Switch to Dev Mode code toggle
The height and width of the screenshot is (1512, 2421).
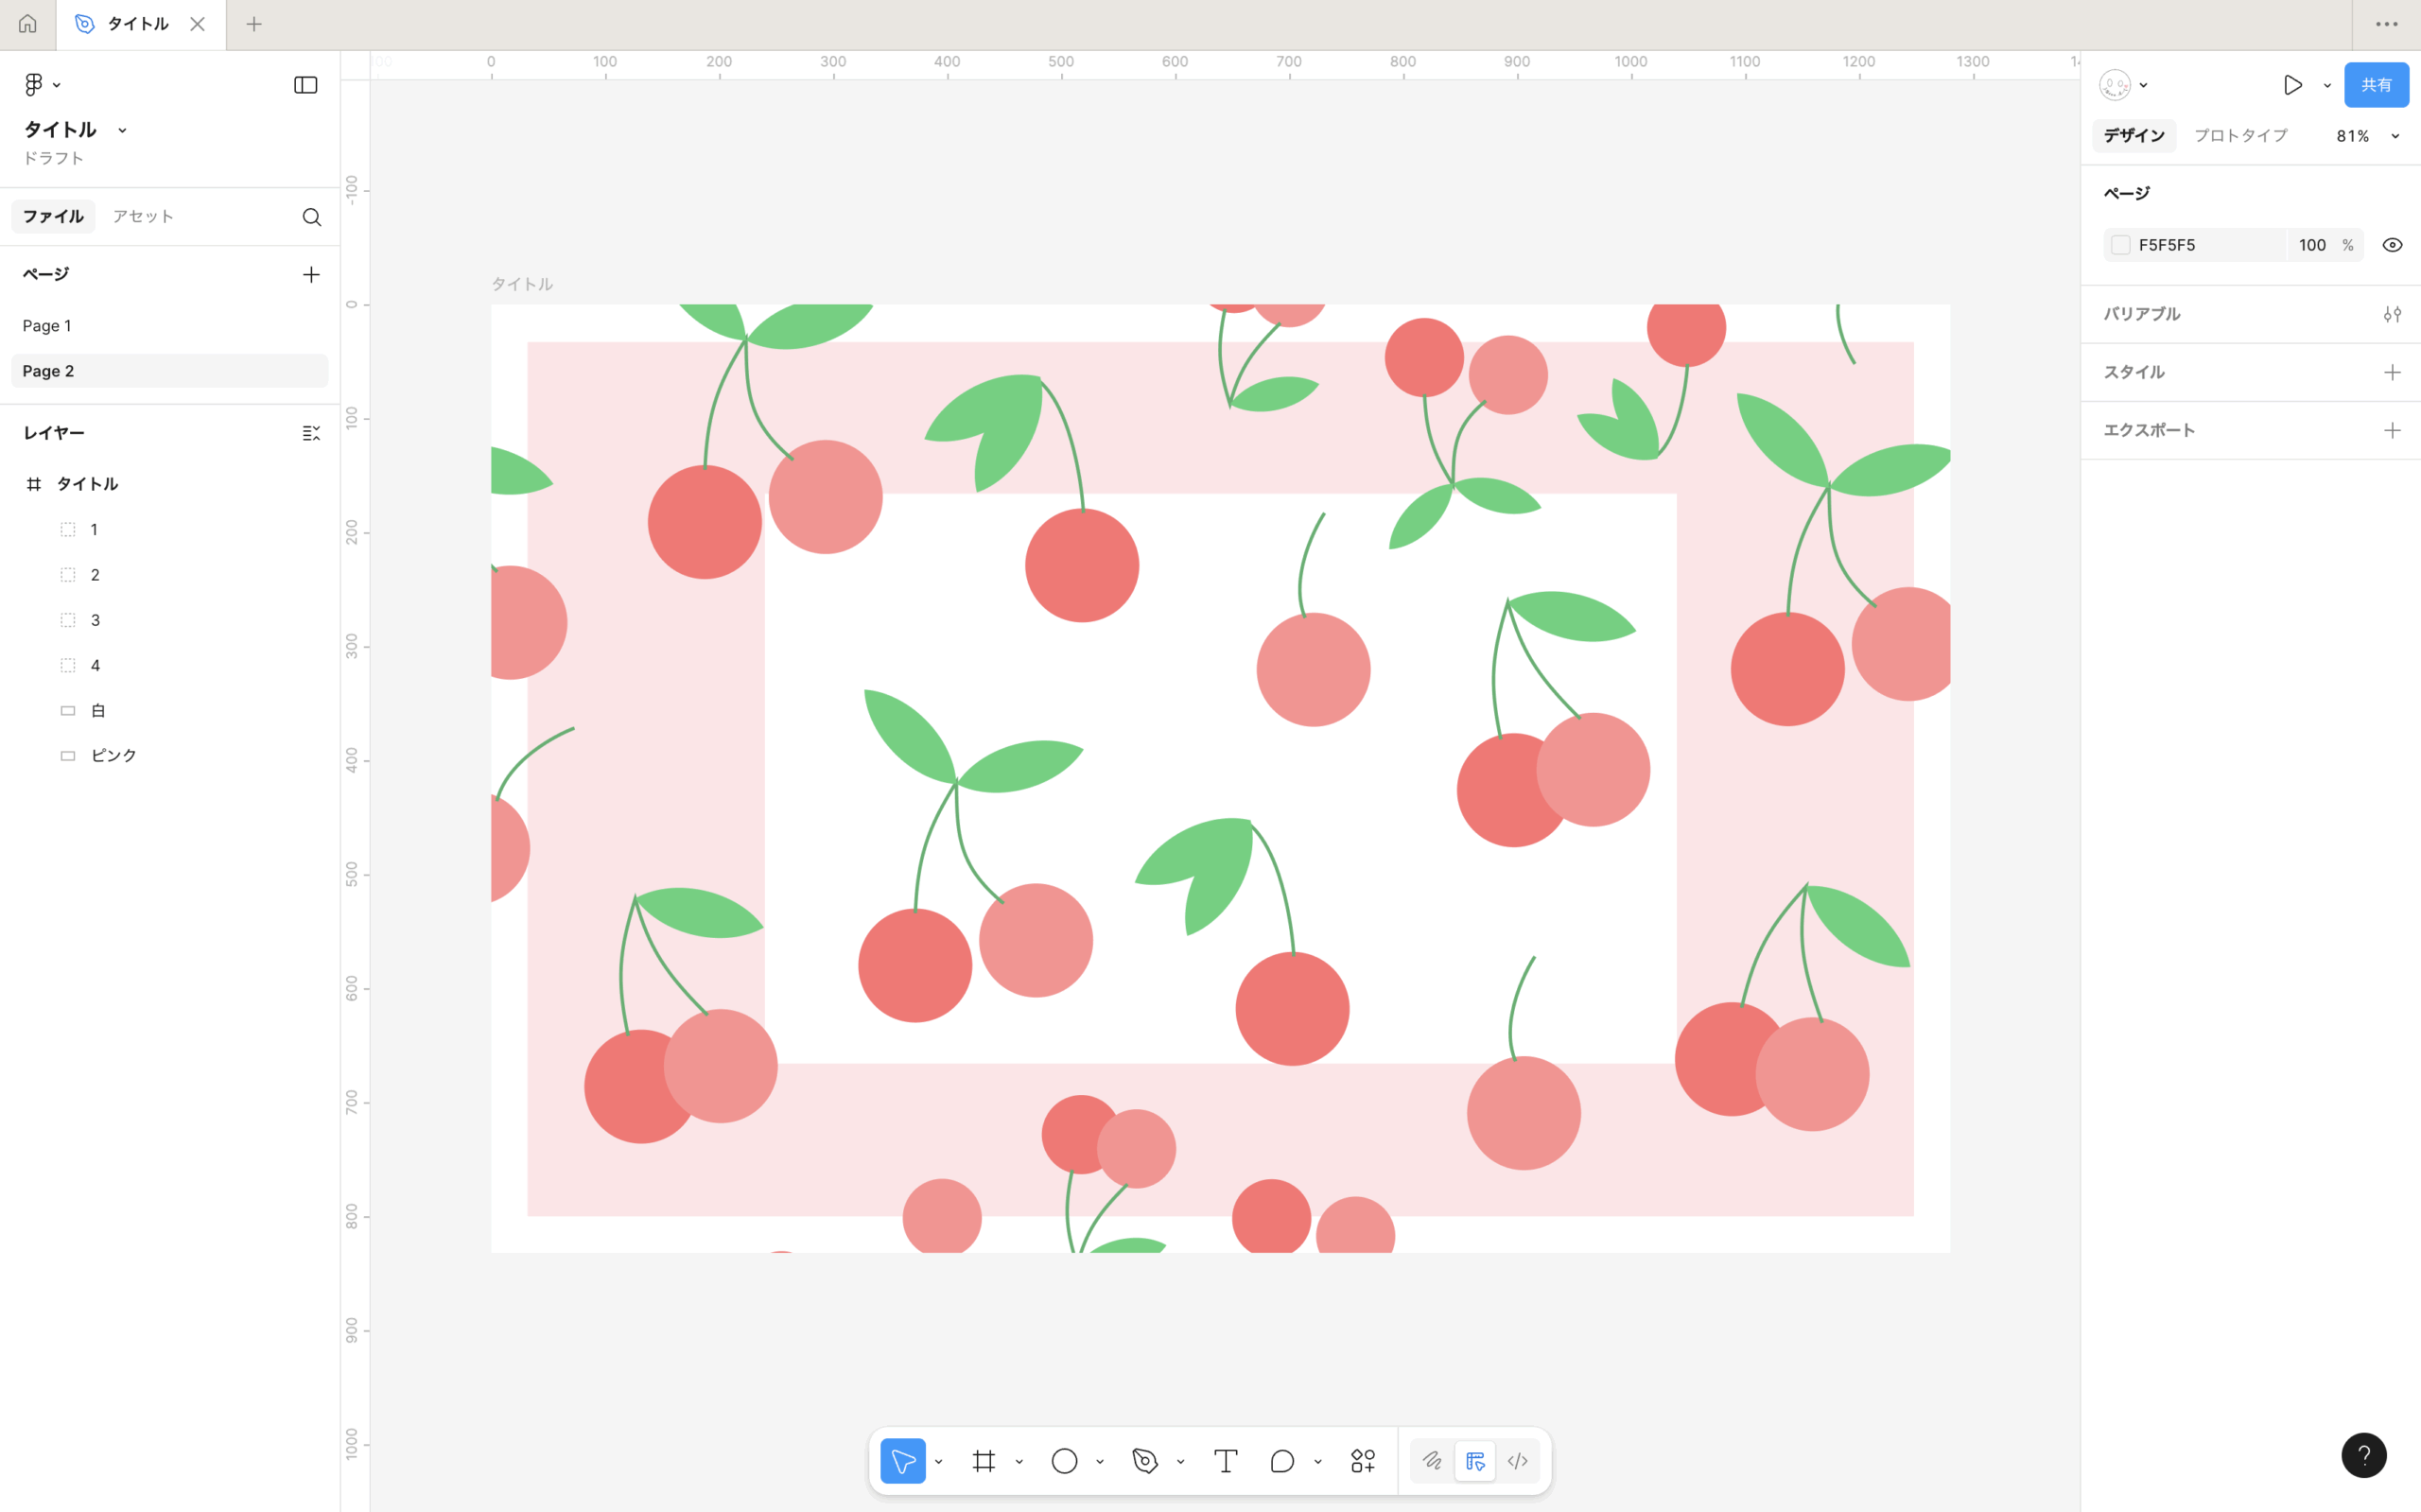click(1517, 1461)
